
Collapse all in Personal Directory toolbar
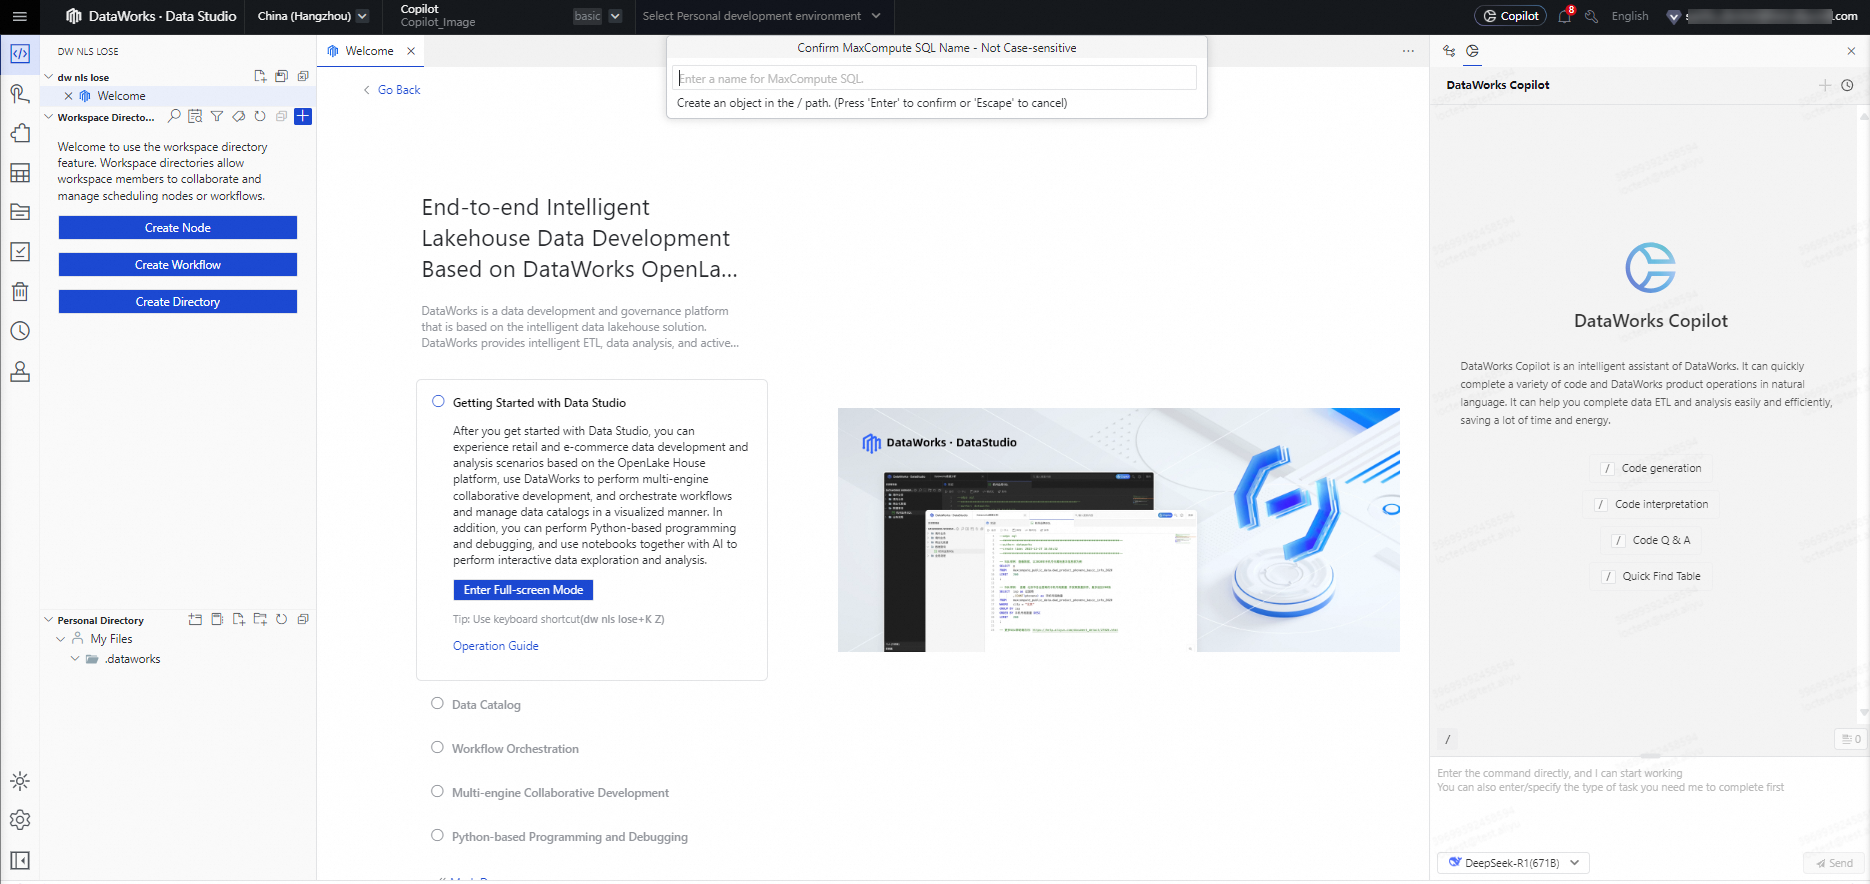coord(303,619)
